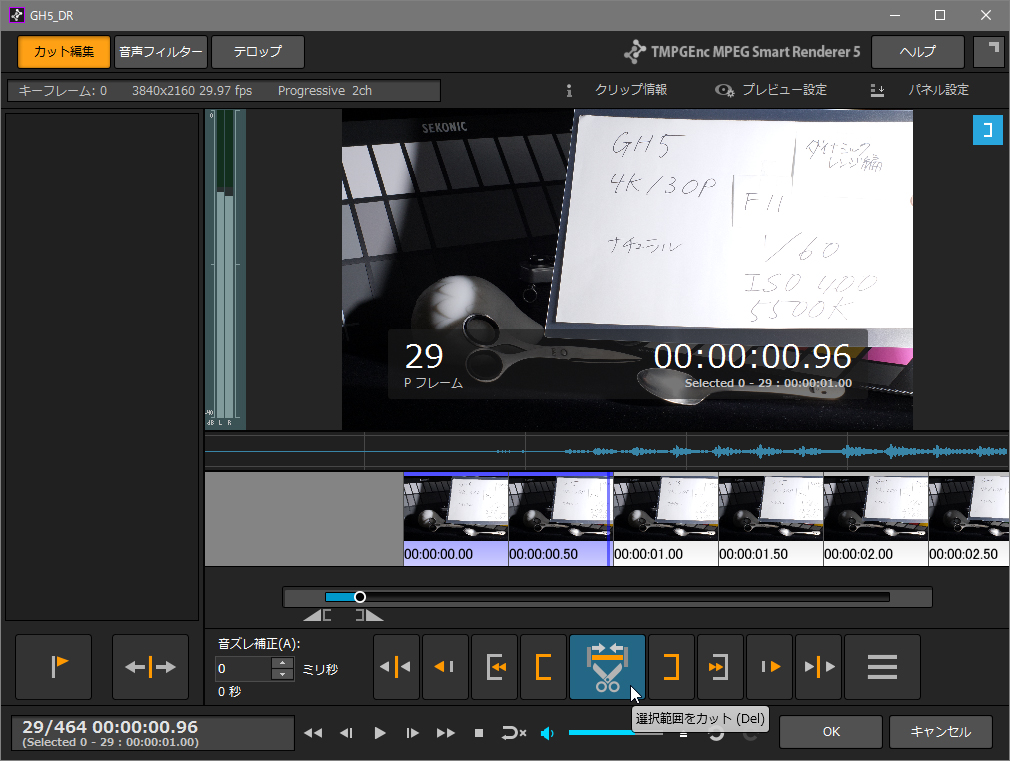
Task: Increase 音ズレ補正 value with the up arrow
Action: point(282,662)
